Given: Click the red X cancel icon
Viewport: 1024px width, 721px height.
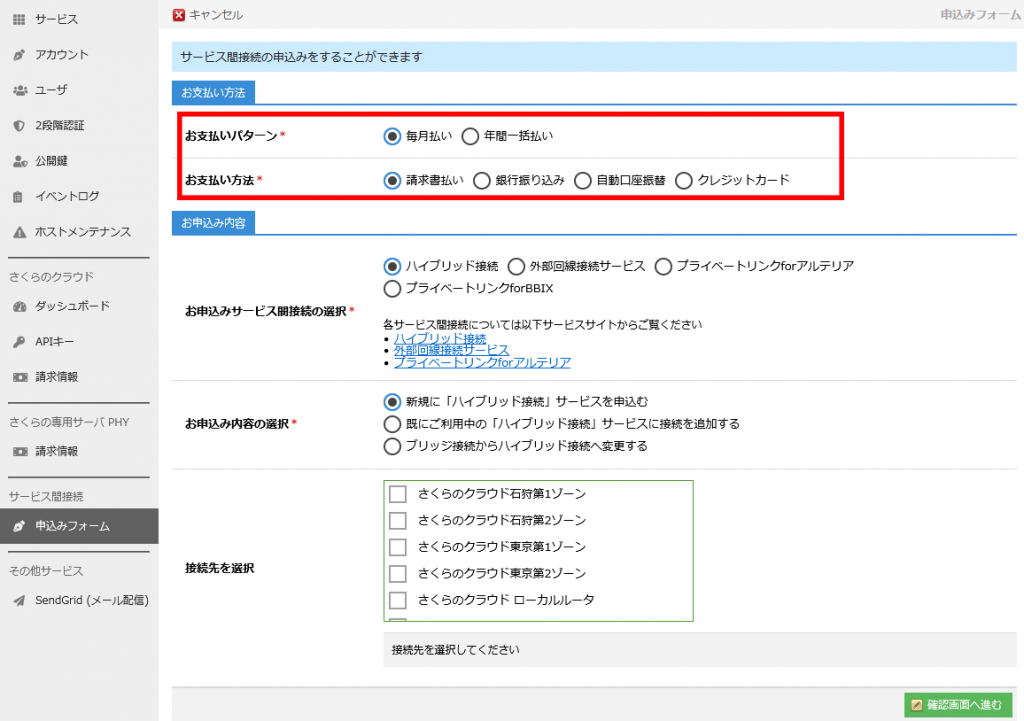Looking at the screenshot, I should pos(179,15).
